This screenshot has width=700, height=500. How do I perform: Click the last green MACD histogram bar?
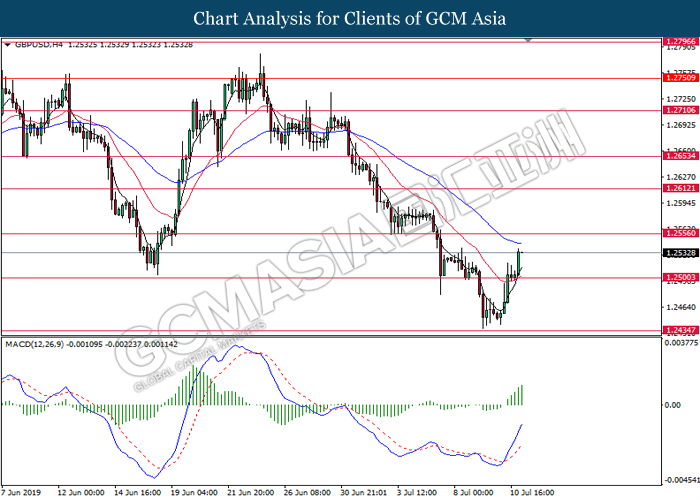tap(521, 395)
